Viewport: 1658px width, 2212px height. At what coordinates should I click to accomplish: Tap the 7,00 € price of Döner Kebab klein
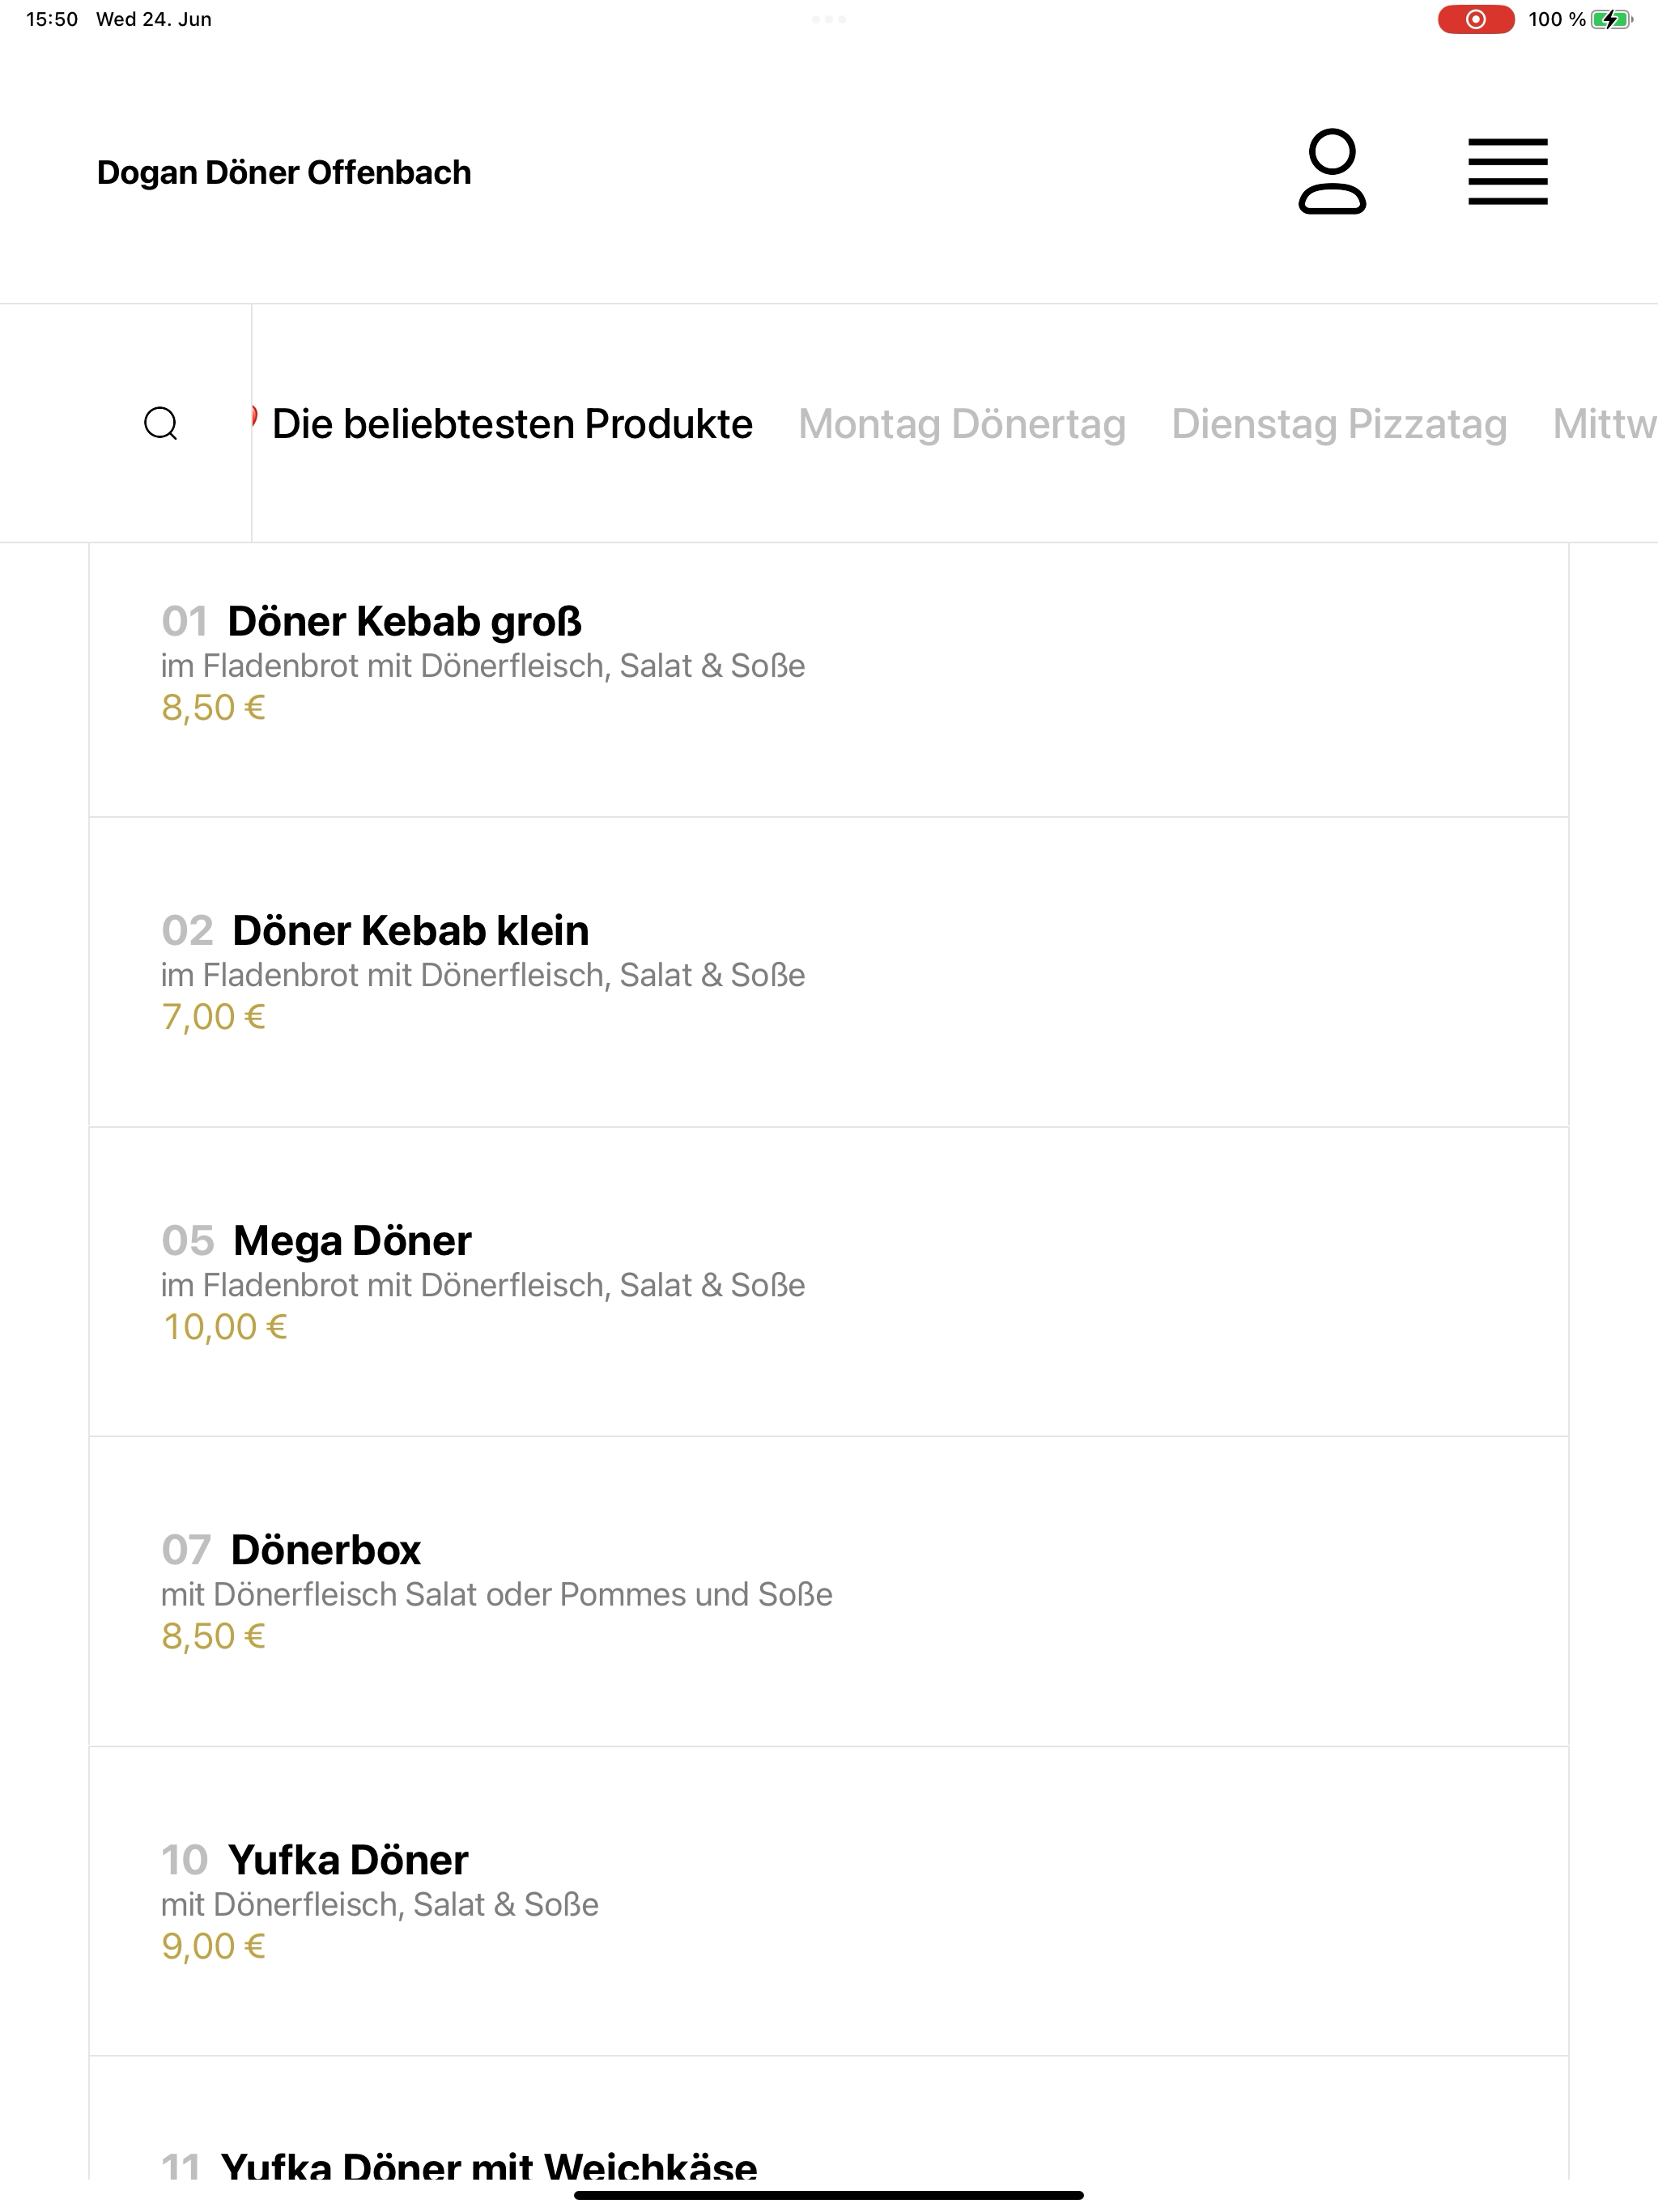(x=214, y=1017)
